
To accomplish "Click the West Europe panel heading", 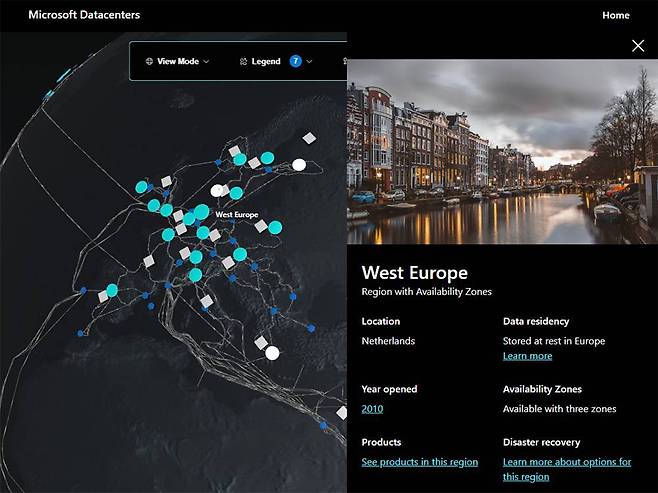I will [x=414, y=273].
